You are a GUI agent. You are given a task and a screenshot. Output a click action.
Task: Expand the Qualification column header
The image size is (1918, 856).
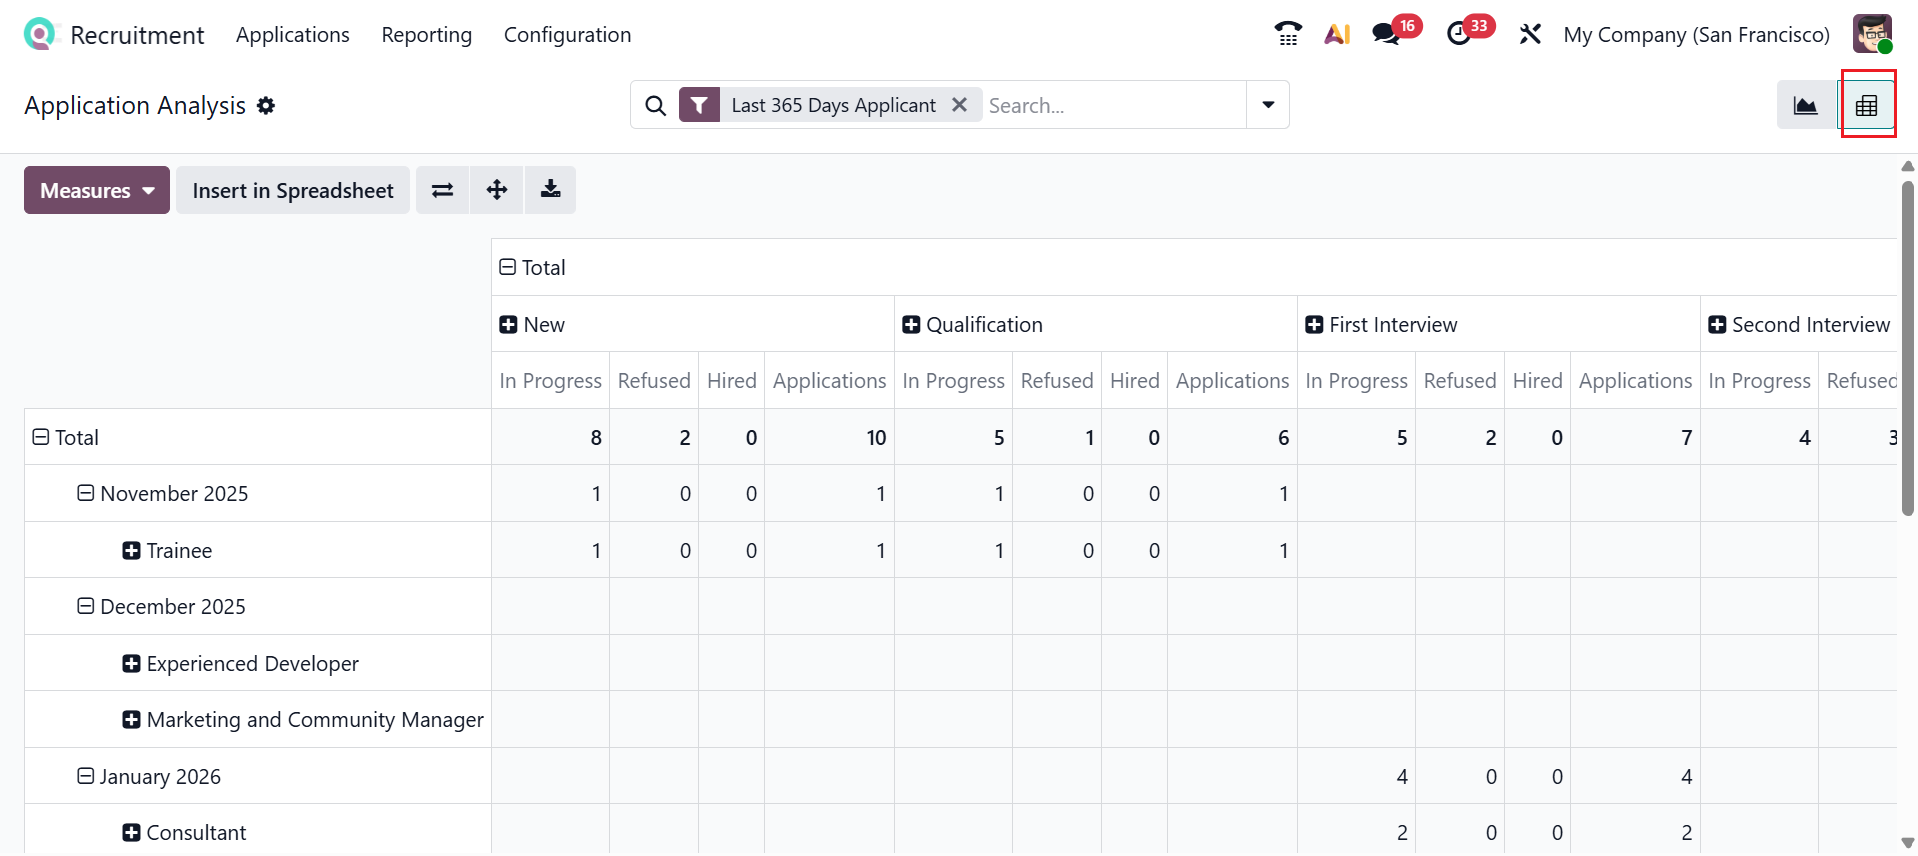coord(911,325)
